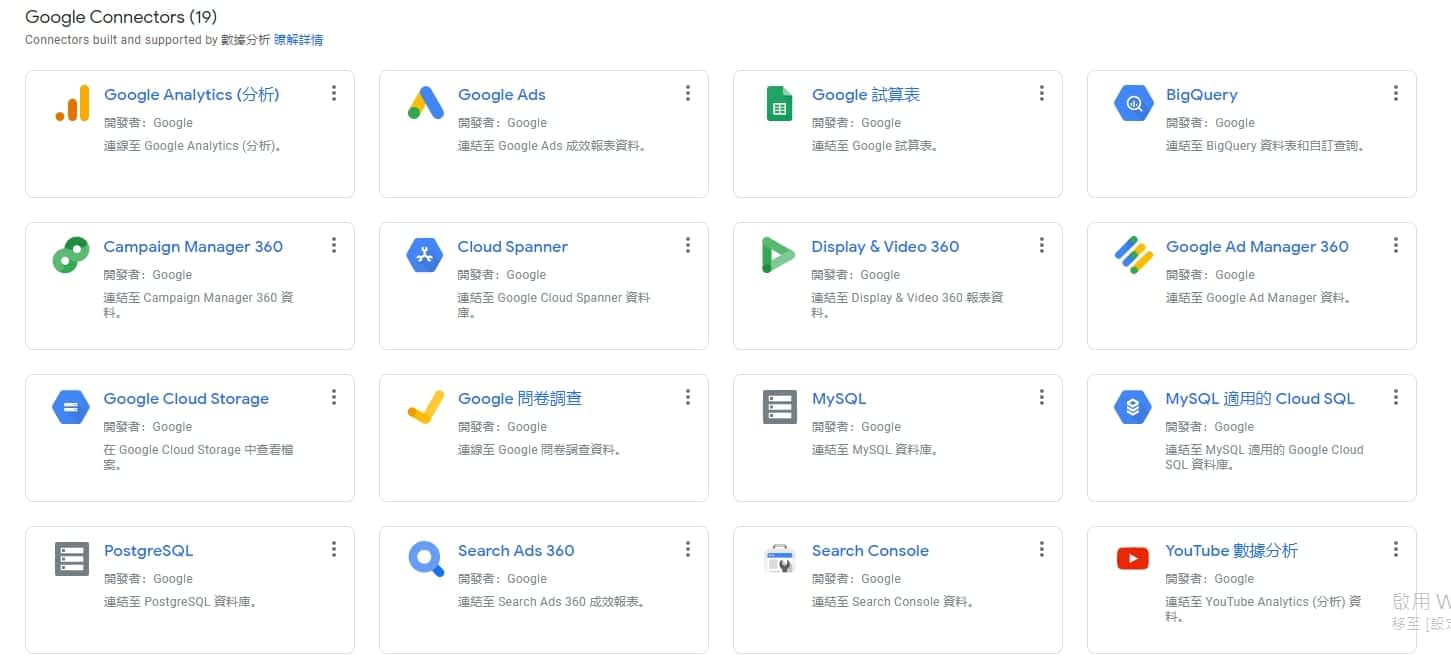This screenshot has height=666, width=1451.
Task: Click description 連結至 Google 試算表。
Action: point(875,146)
